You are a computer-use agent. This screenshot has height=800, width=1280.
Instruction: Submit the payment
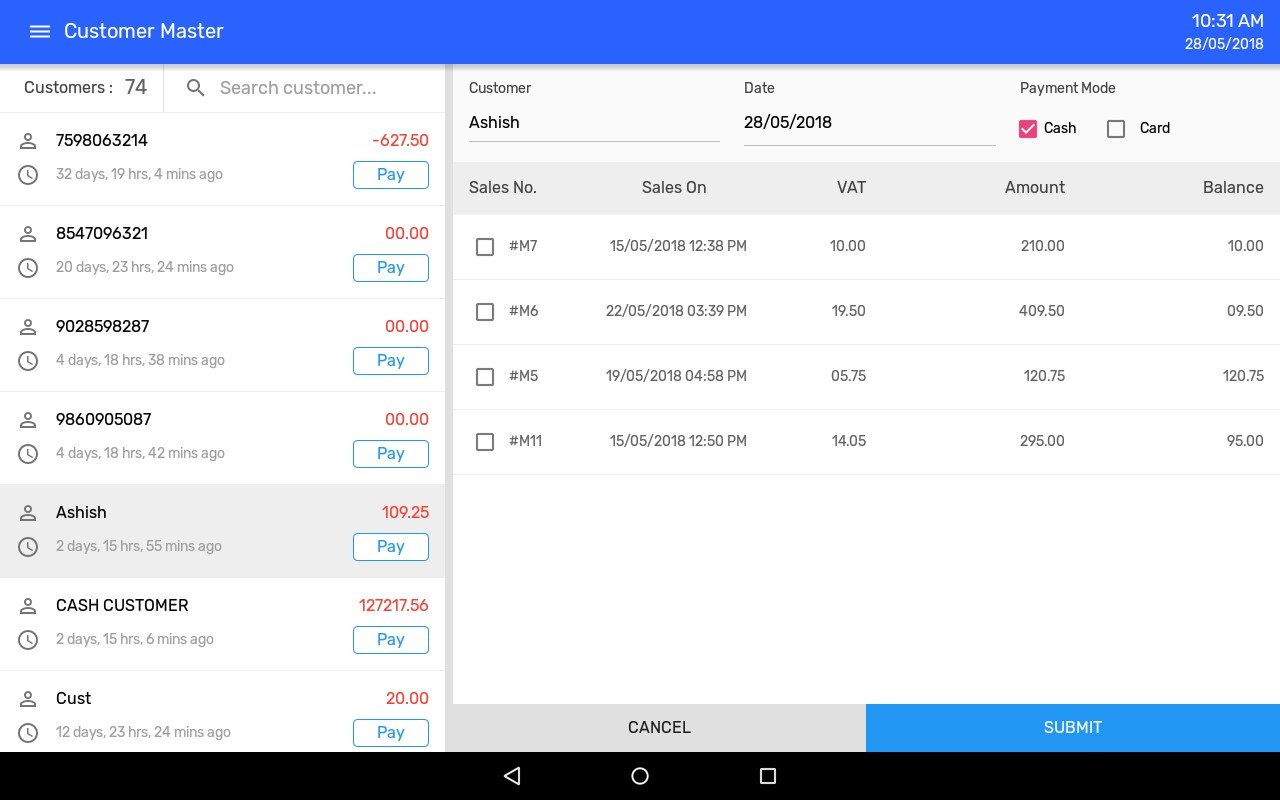[x=1073, y=728]
